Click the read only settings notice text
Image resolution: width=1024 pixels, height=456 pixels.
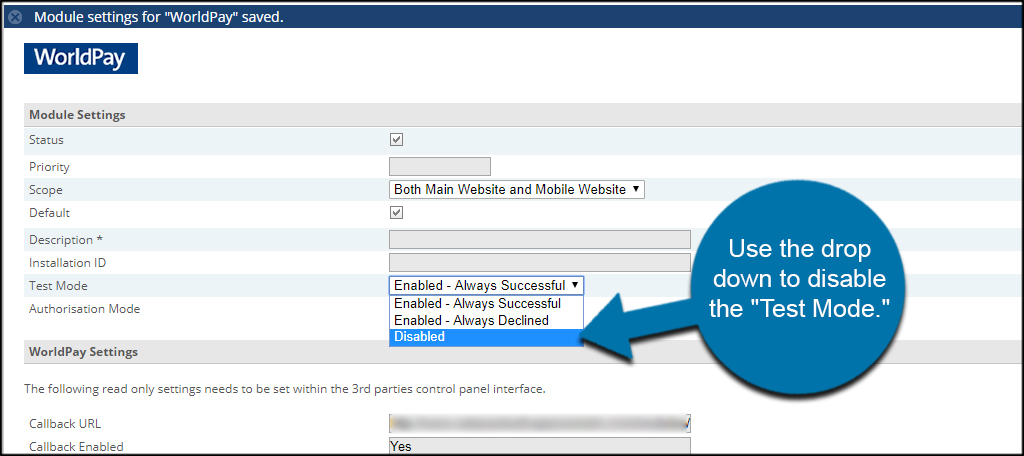(x=285, y=389)
